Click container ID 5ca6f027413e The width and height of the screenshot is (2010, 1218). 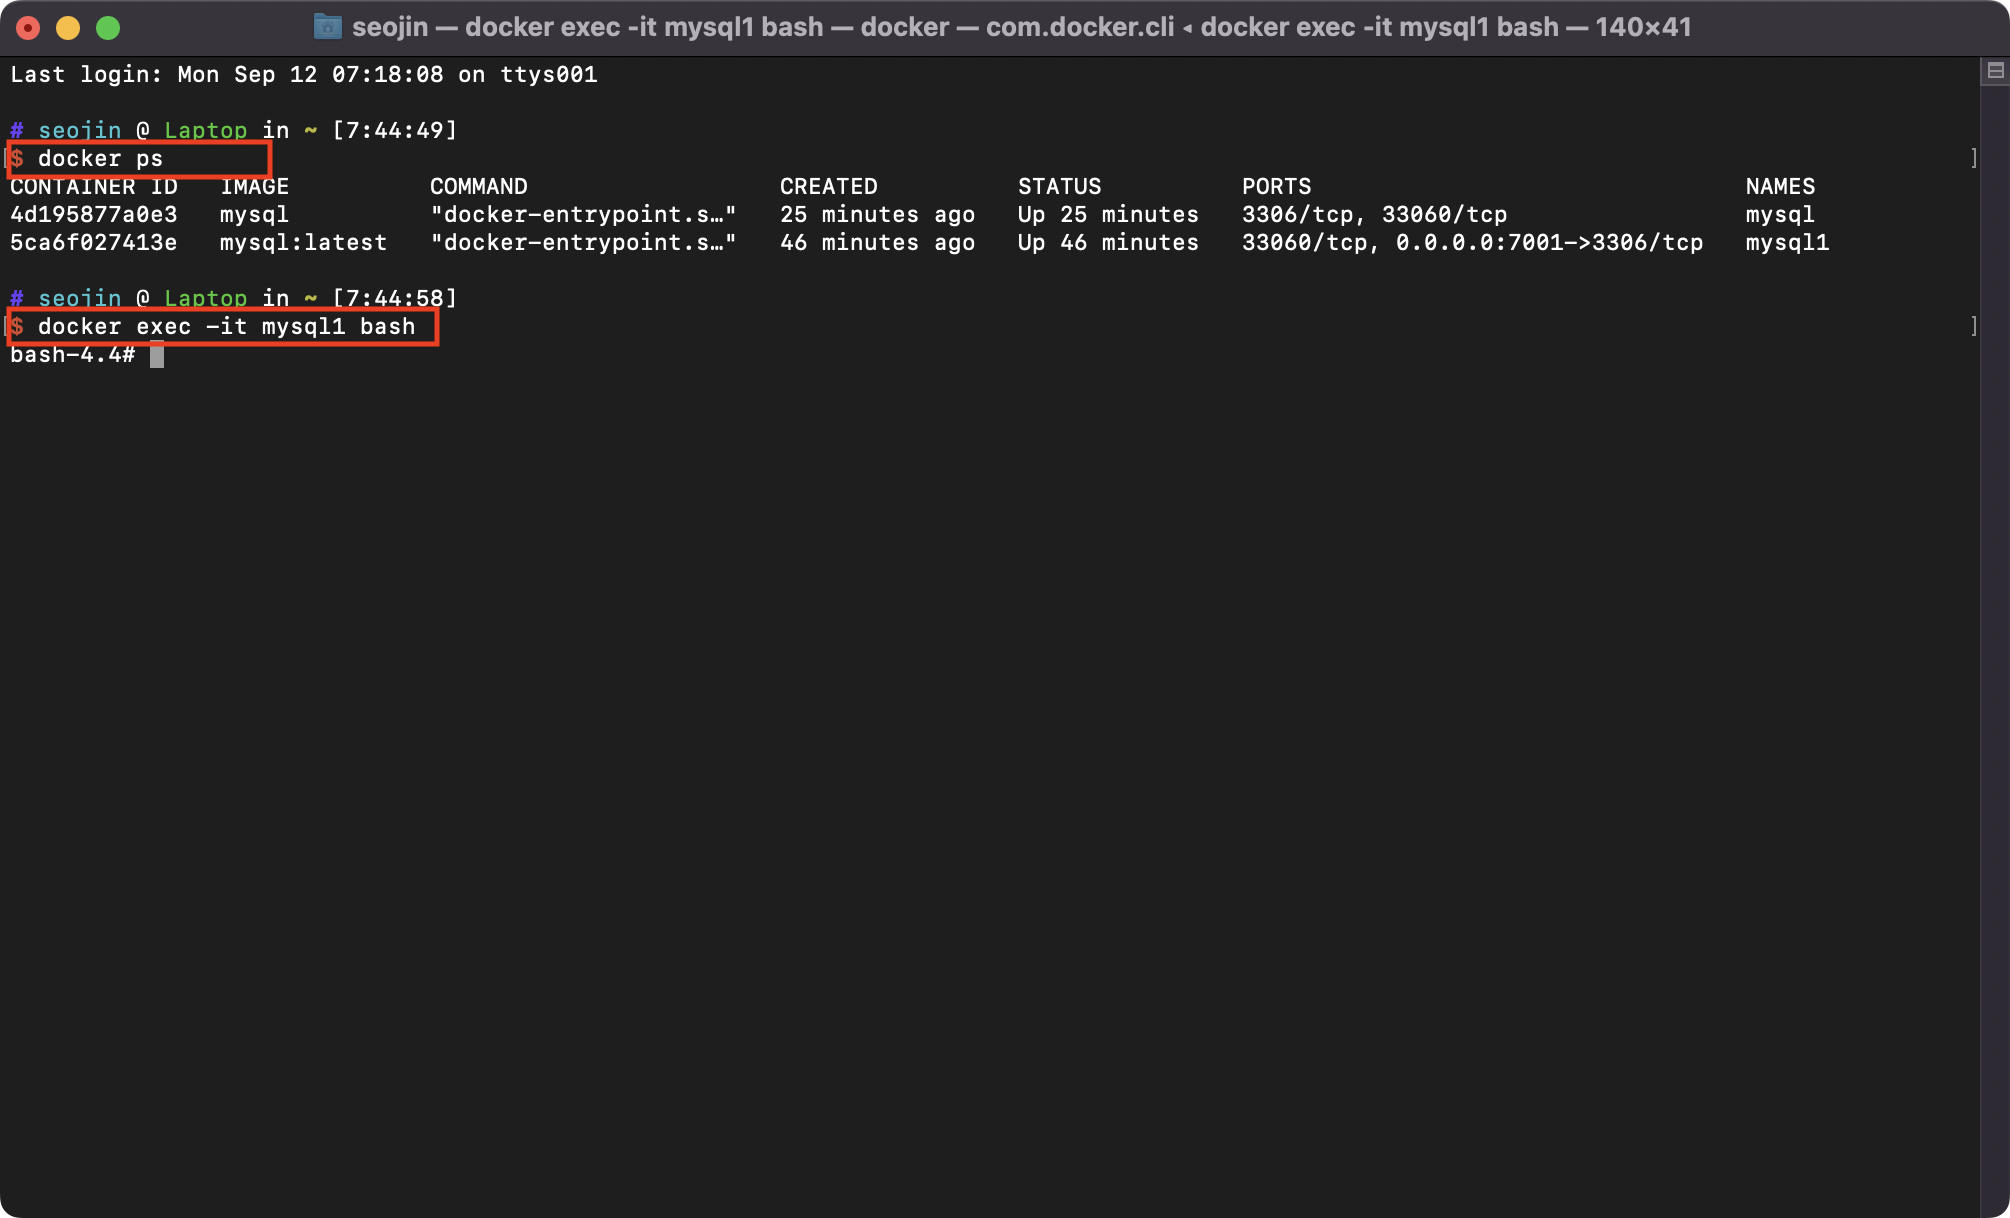[x=94, y=243]
